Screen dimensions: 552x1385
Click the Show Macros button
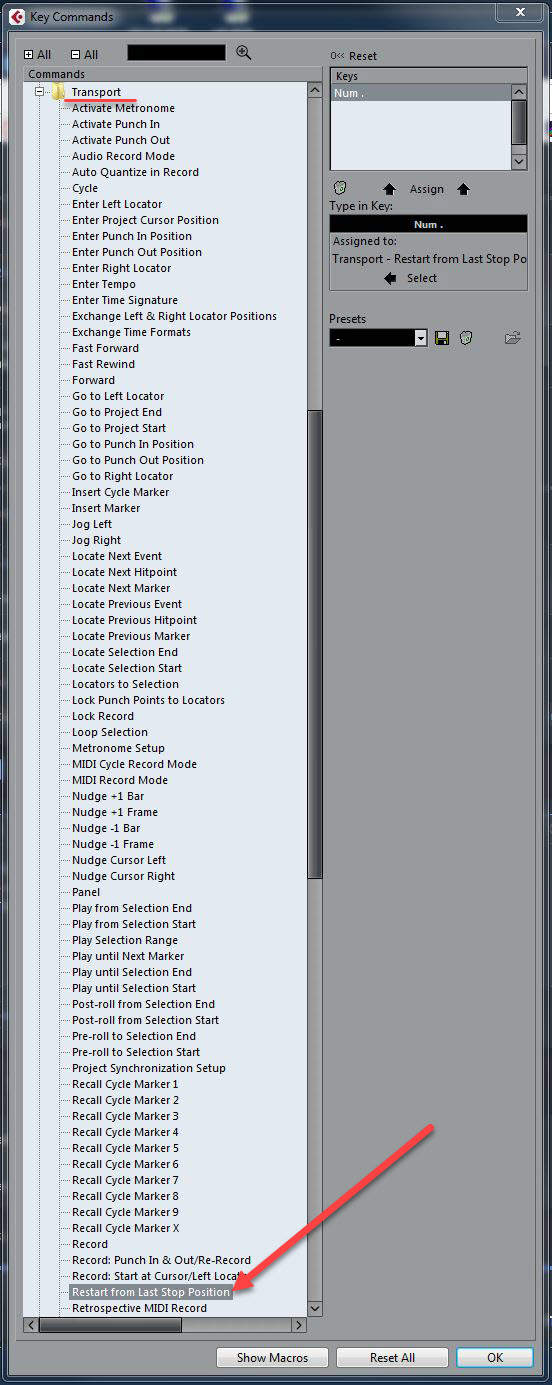point(272,1357)
